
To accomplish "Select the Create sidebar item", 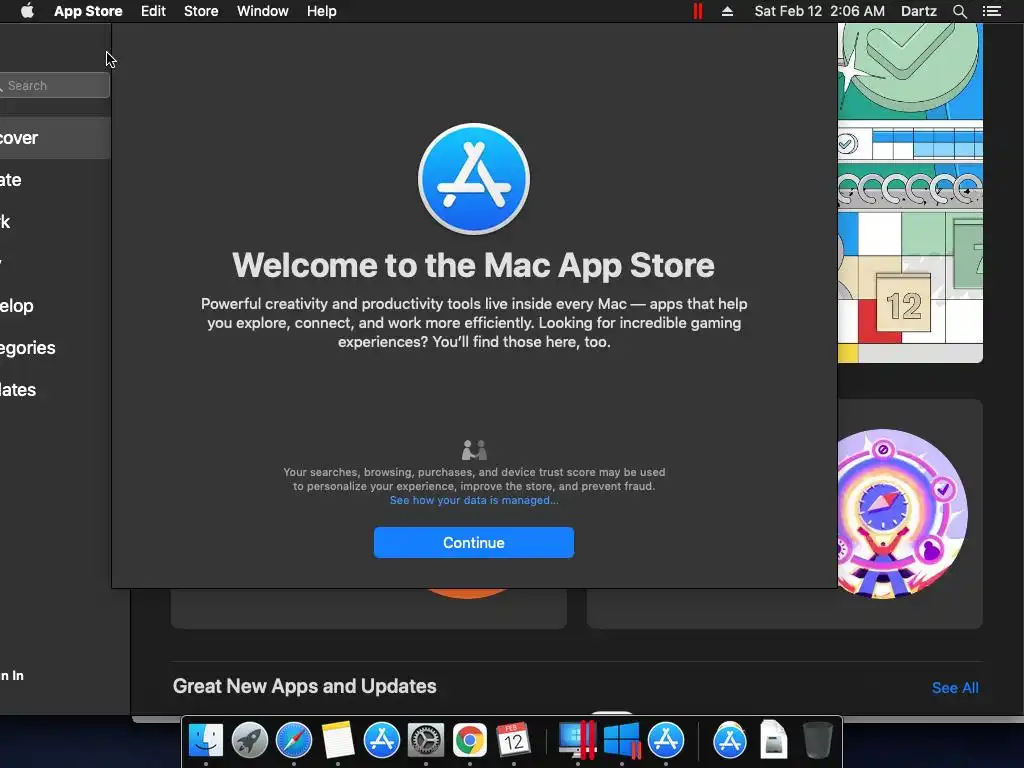I will click(55, 180).
